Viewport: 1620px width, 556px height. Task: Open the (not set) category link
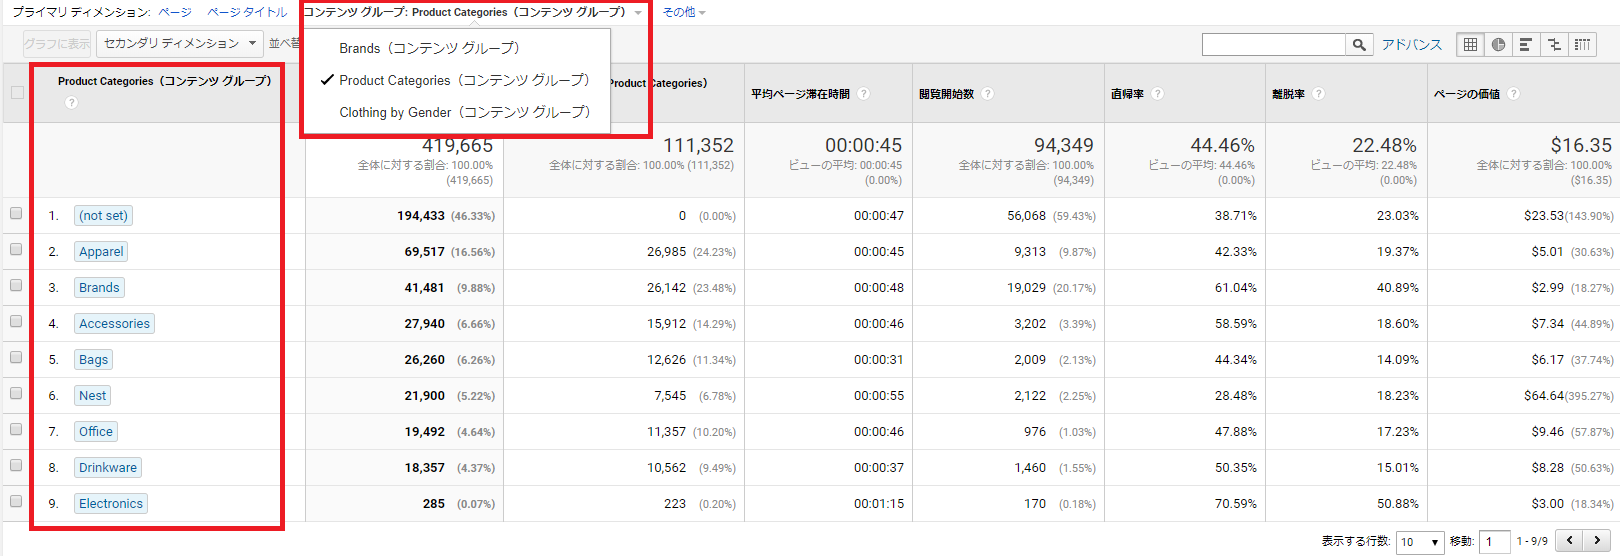(103, 216)
